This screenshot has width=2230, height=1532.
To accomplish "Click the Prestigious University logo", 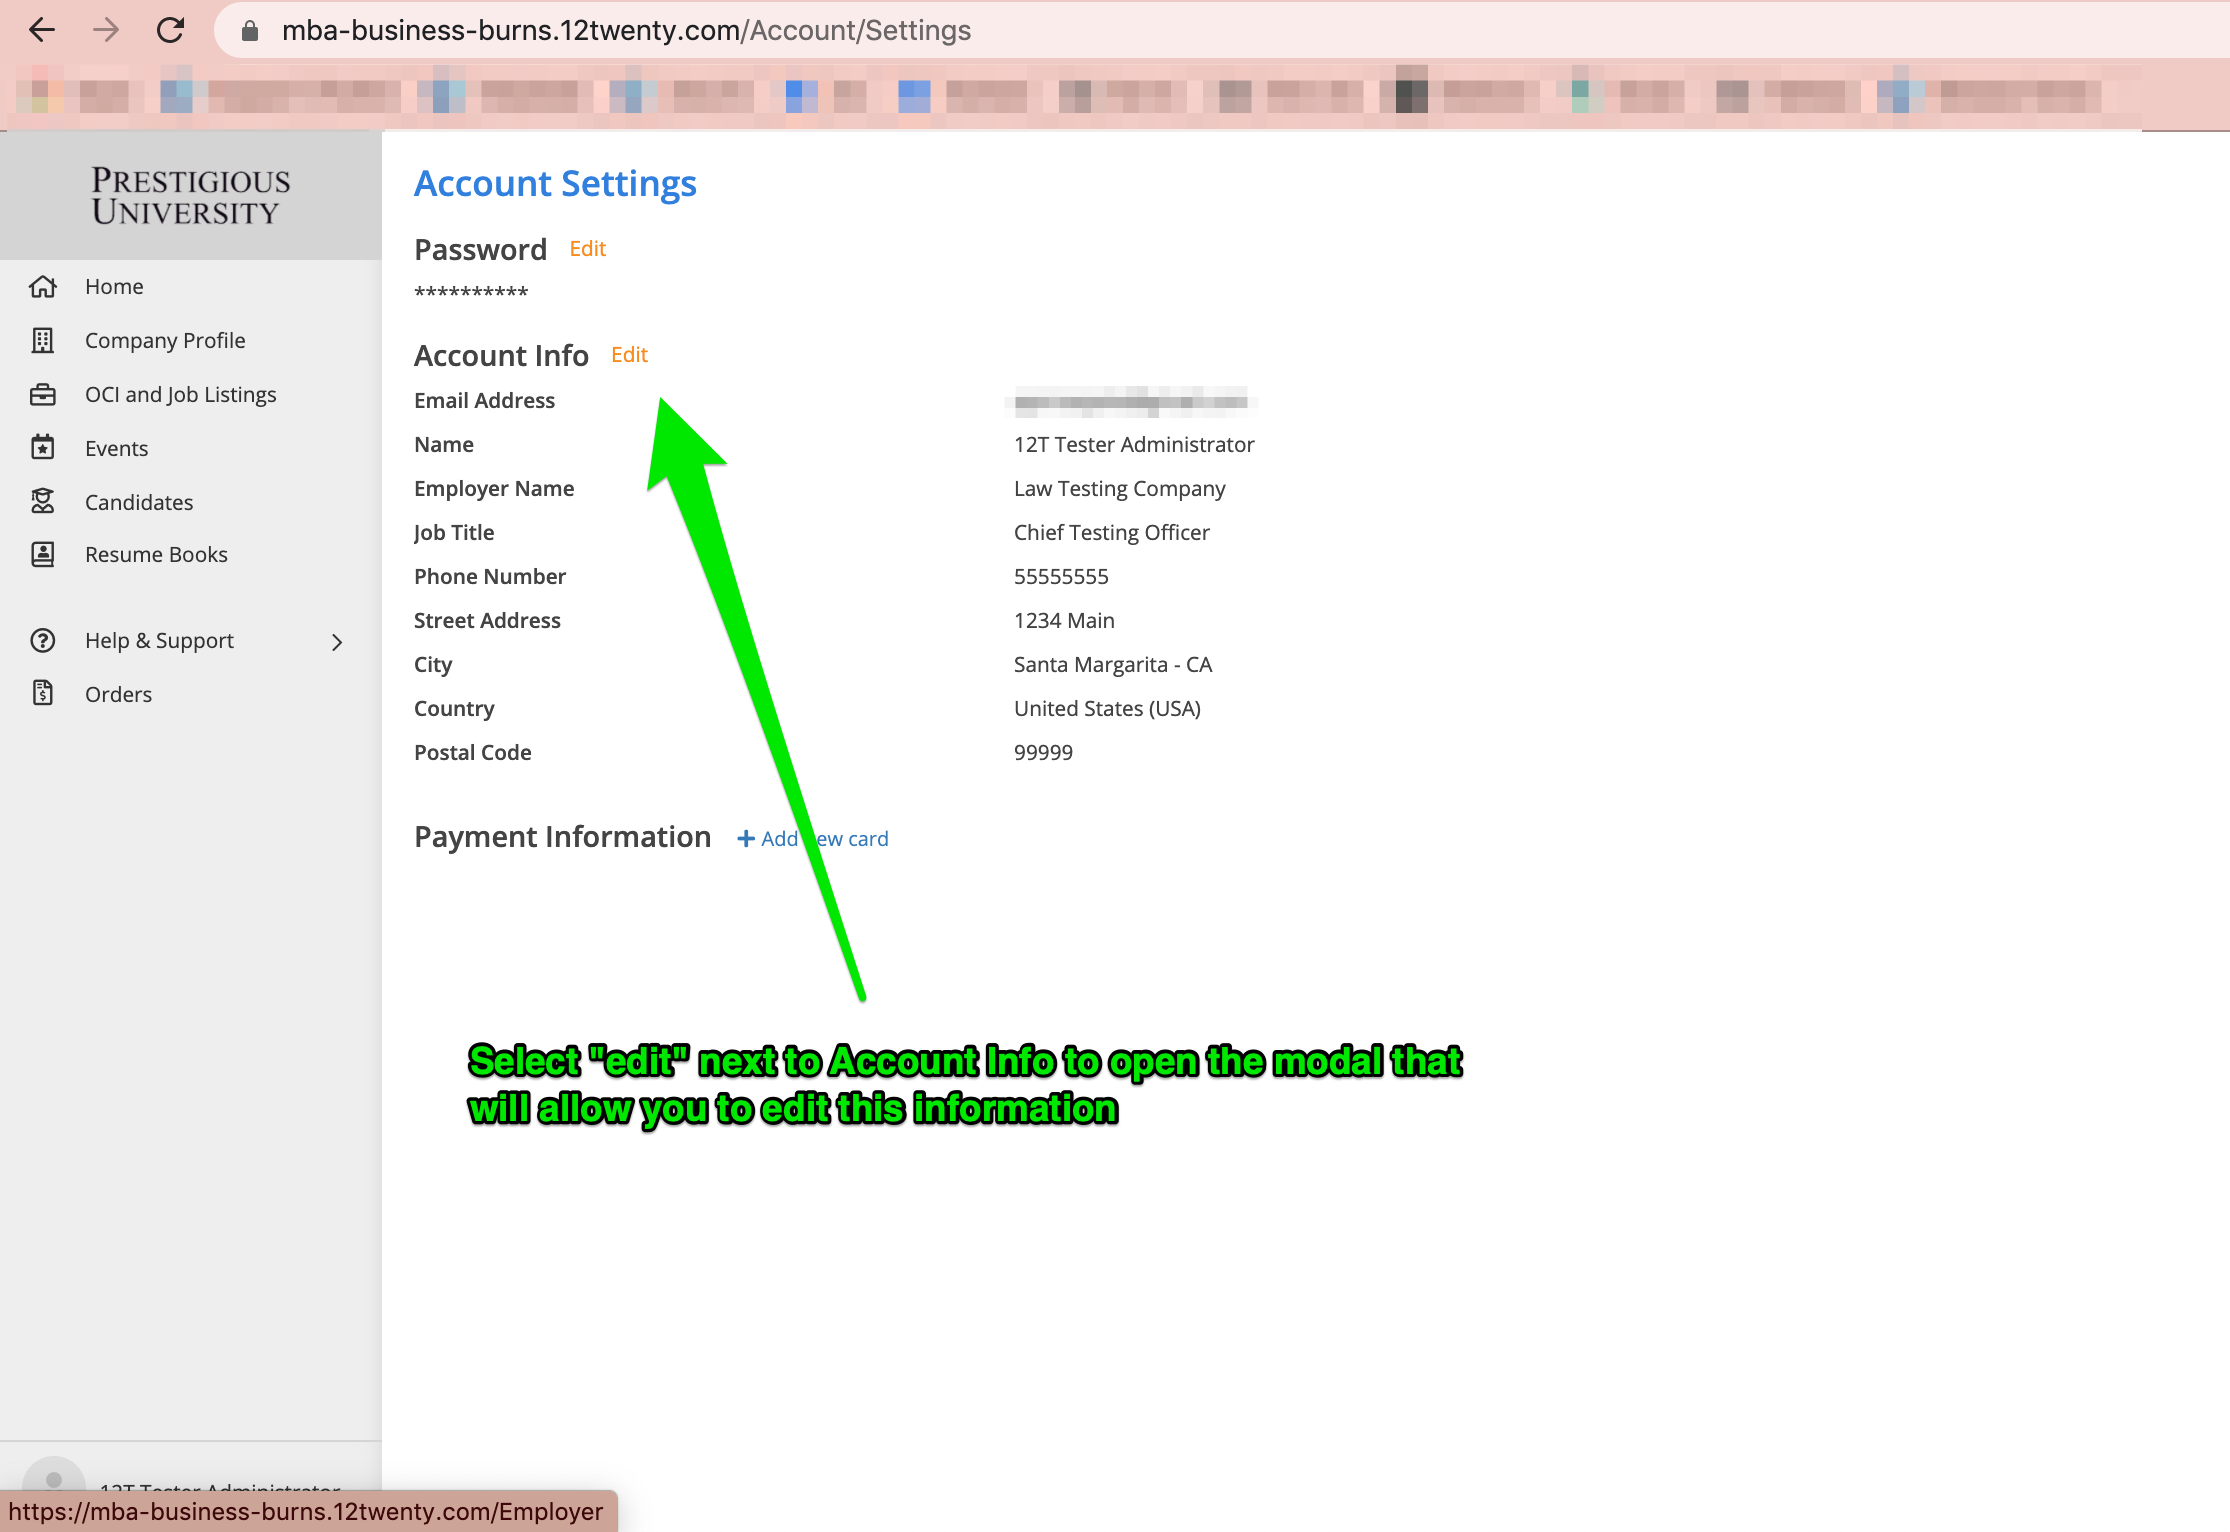I will [190, 196].
